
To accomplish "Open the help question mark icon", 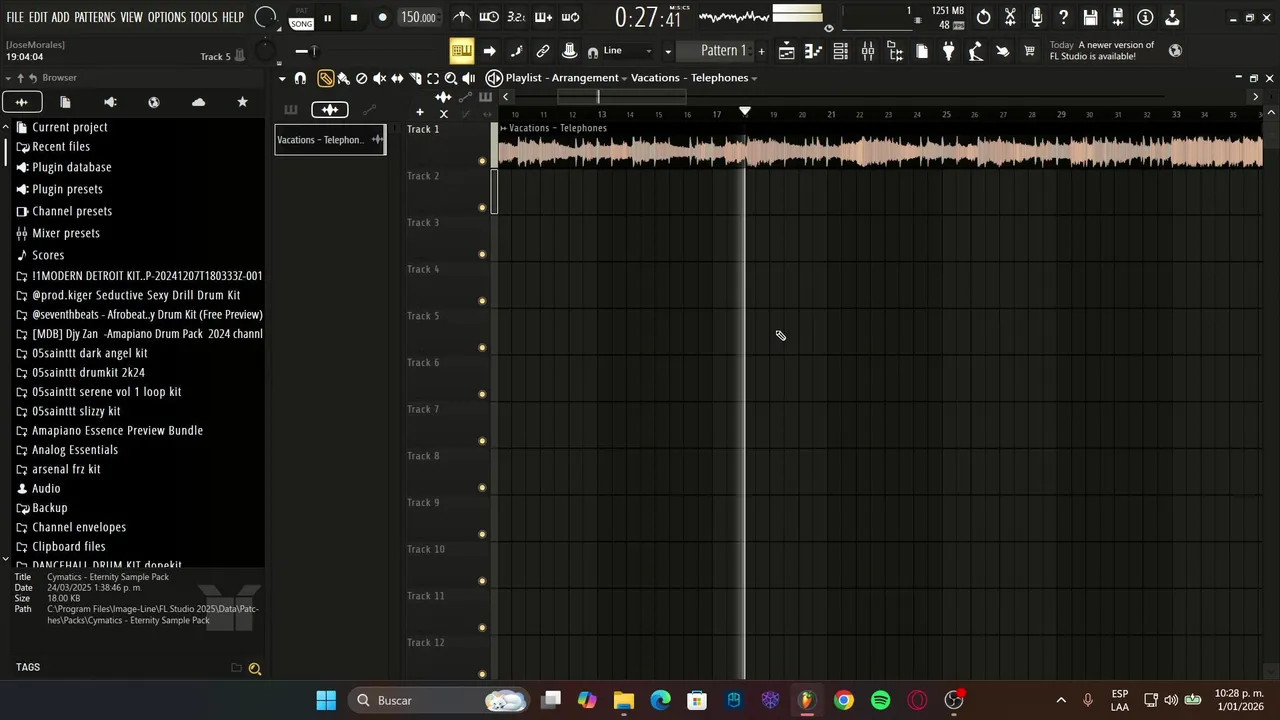I will coord(1064,17).
